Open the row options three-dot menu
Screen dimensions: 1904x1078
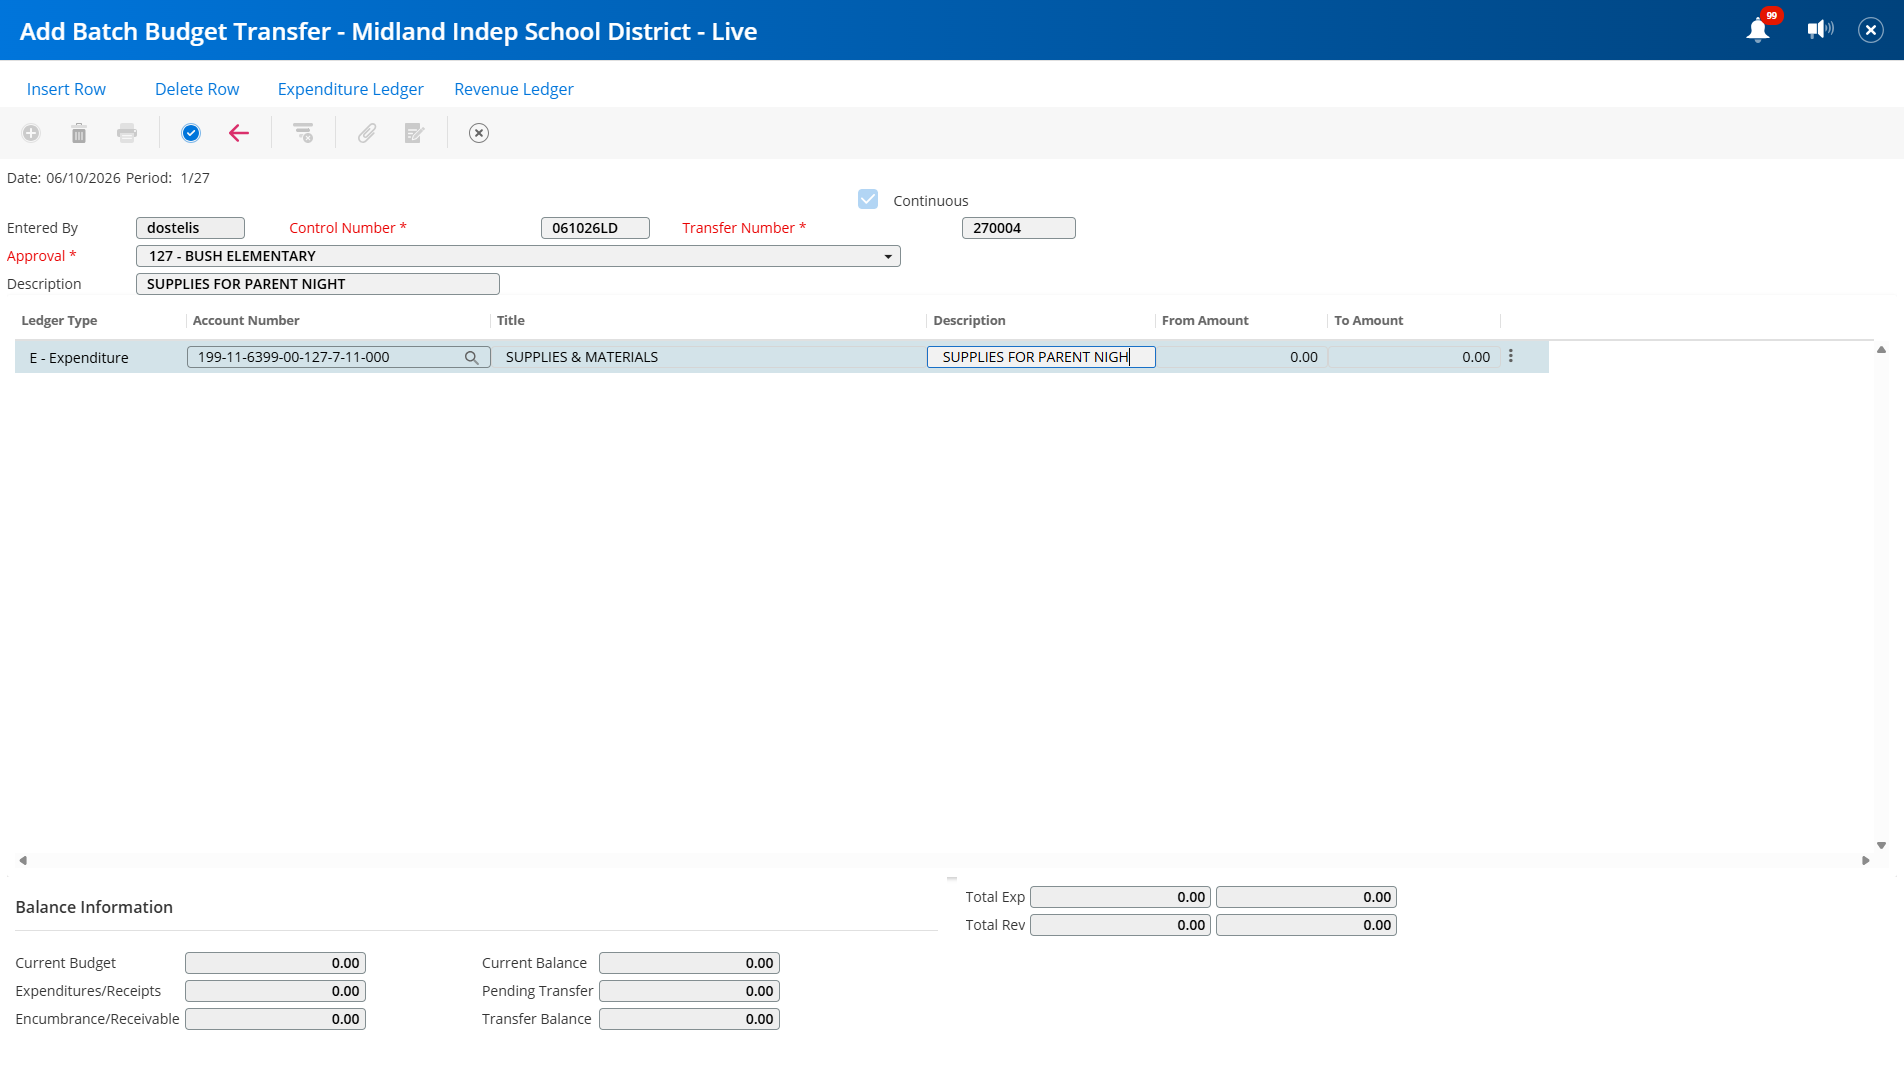coord(1511,356)
